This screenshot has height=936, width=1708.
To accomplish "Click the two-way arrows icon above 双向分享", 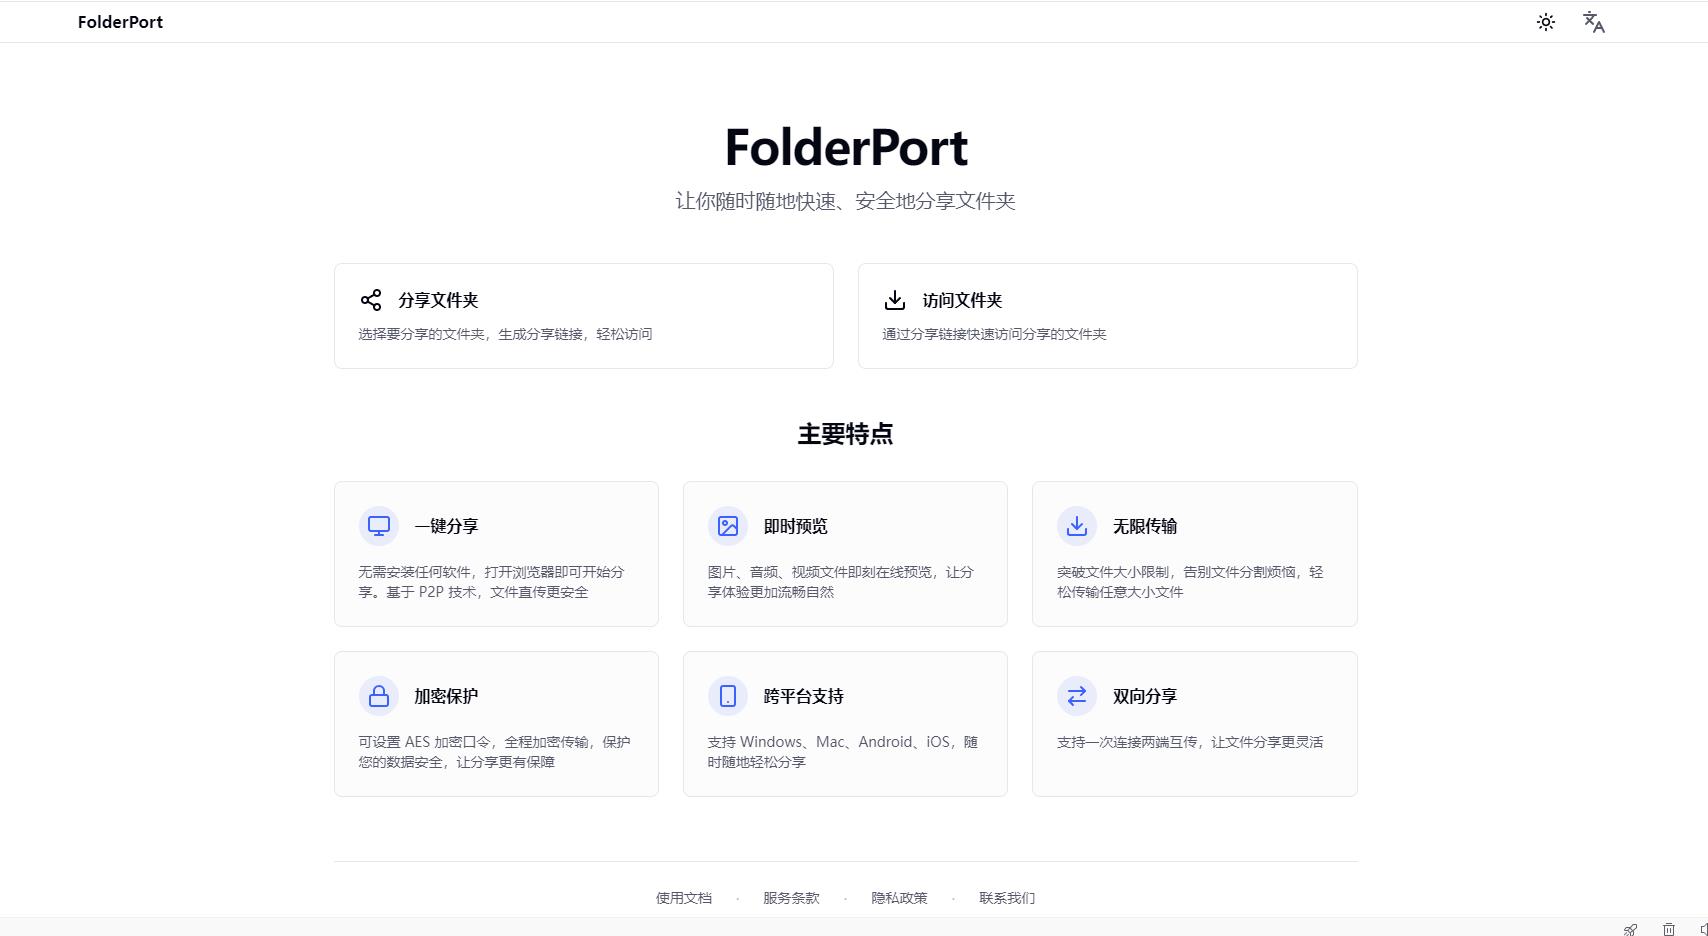I will click(1076, 696).
